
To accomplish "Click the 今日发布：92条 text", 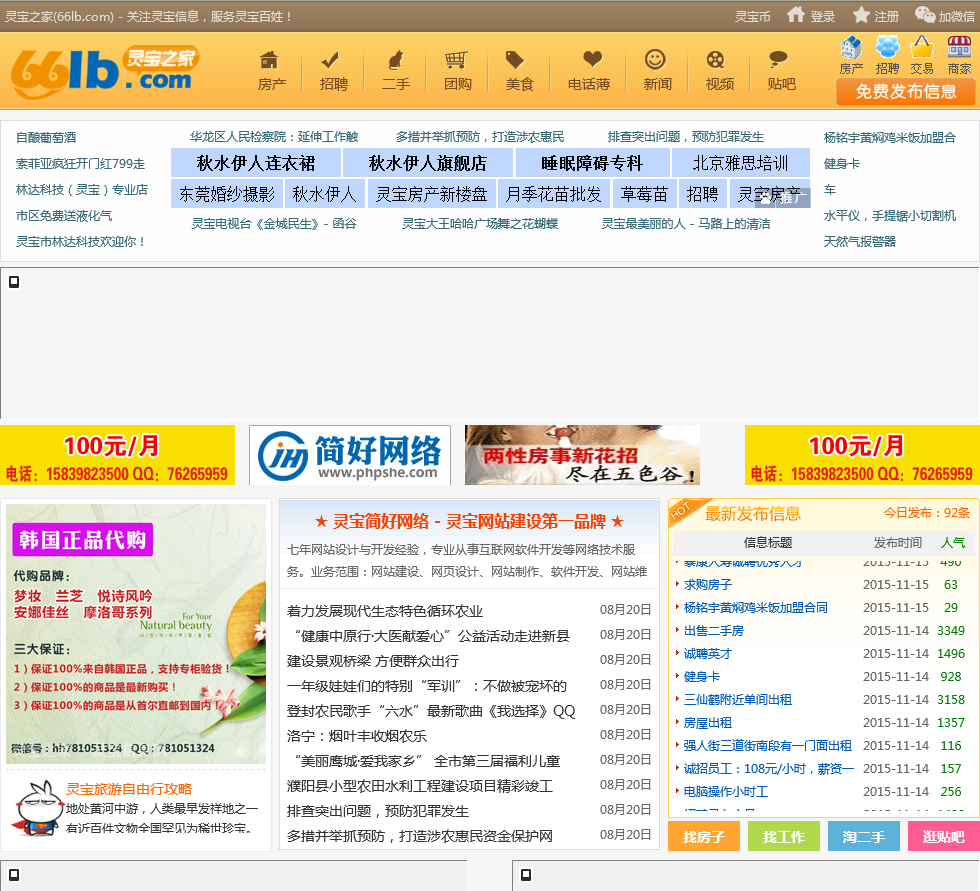I will click(x=926, y=513).
